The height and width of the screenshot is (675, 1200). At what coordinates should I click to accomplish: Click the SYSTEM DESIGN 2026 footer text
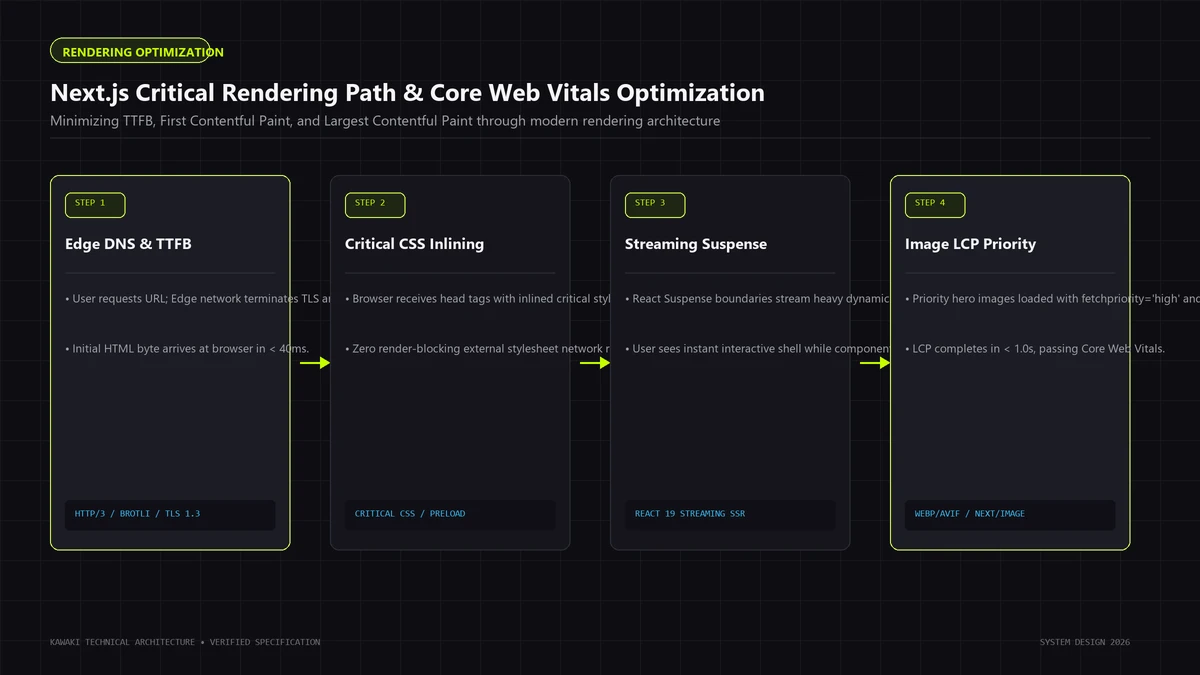[1085, 642]
